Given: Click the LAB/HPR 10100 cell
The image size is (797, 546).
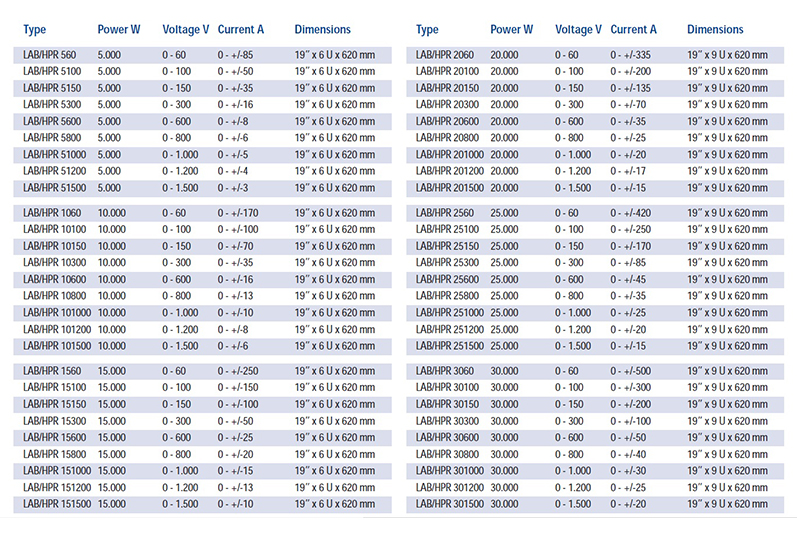Looking at the screenshot, I should coord(54,229).
